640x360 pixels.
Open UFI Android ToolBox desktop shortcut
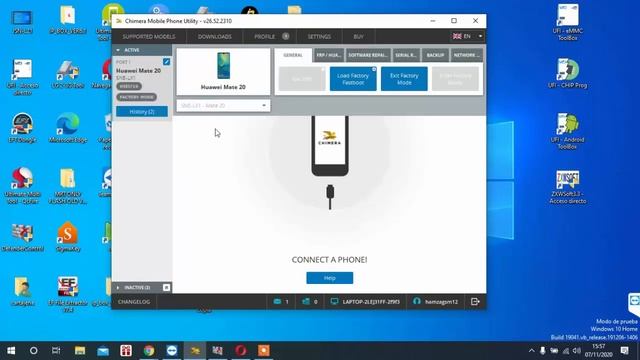568,131
